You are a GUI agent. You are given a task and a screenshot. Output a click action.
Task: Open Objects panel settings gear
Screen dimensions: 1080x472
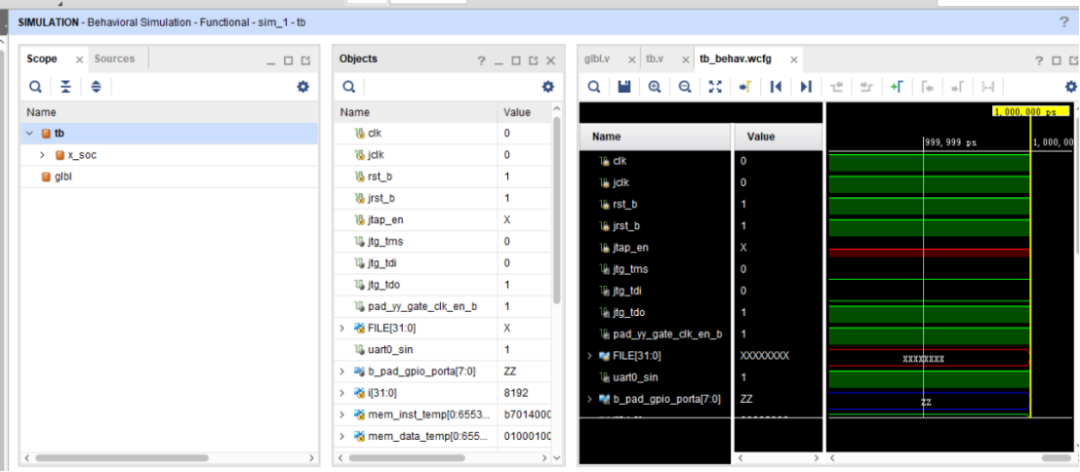548,86
